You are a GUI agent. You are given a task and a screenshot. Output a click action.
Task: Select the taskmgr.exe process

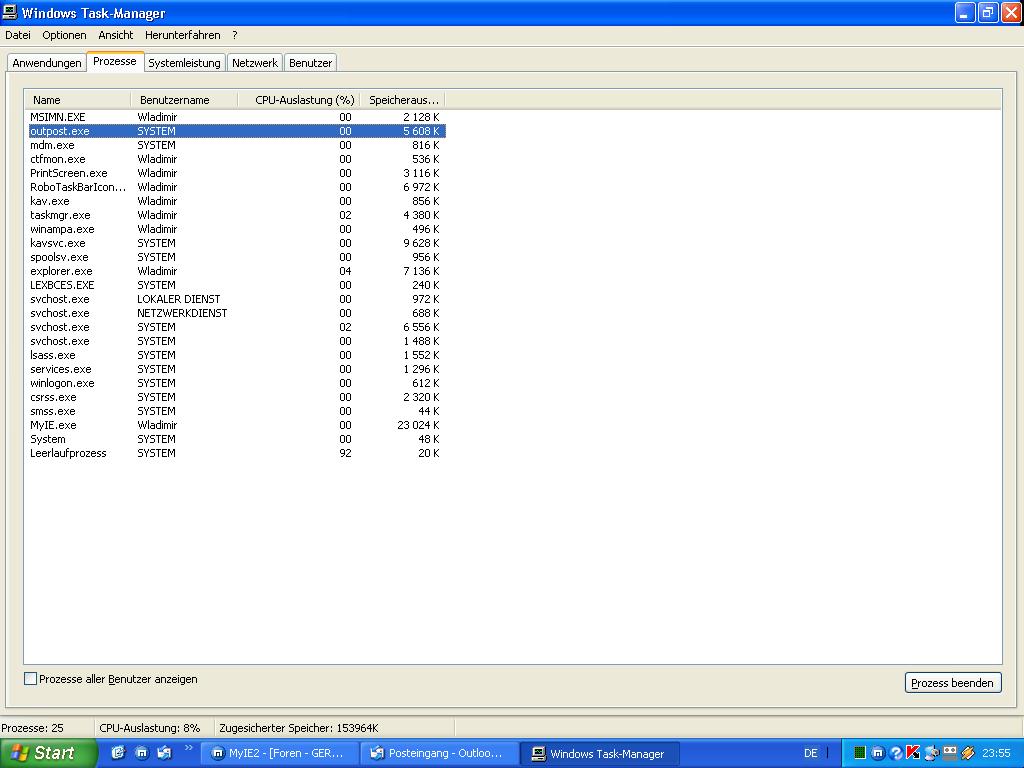click(236, 215)
